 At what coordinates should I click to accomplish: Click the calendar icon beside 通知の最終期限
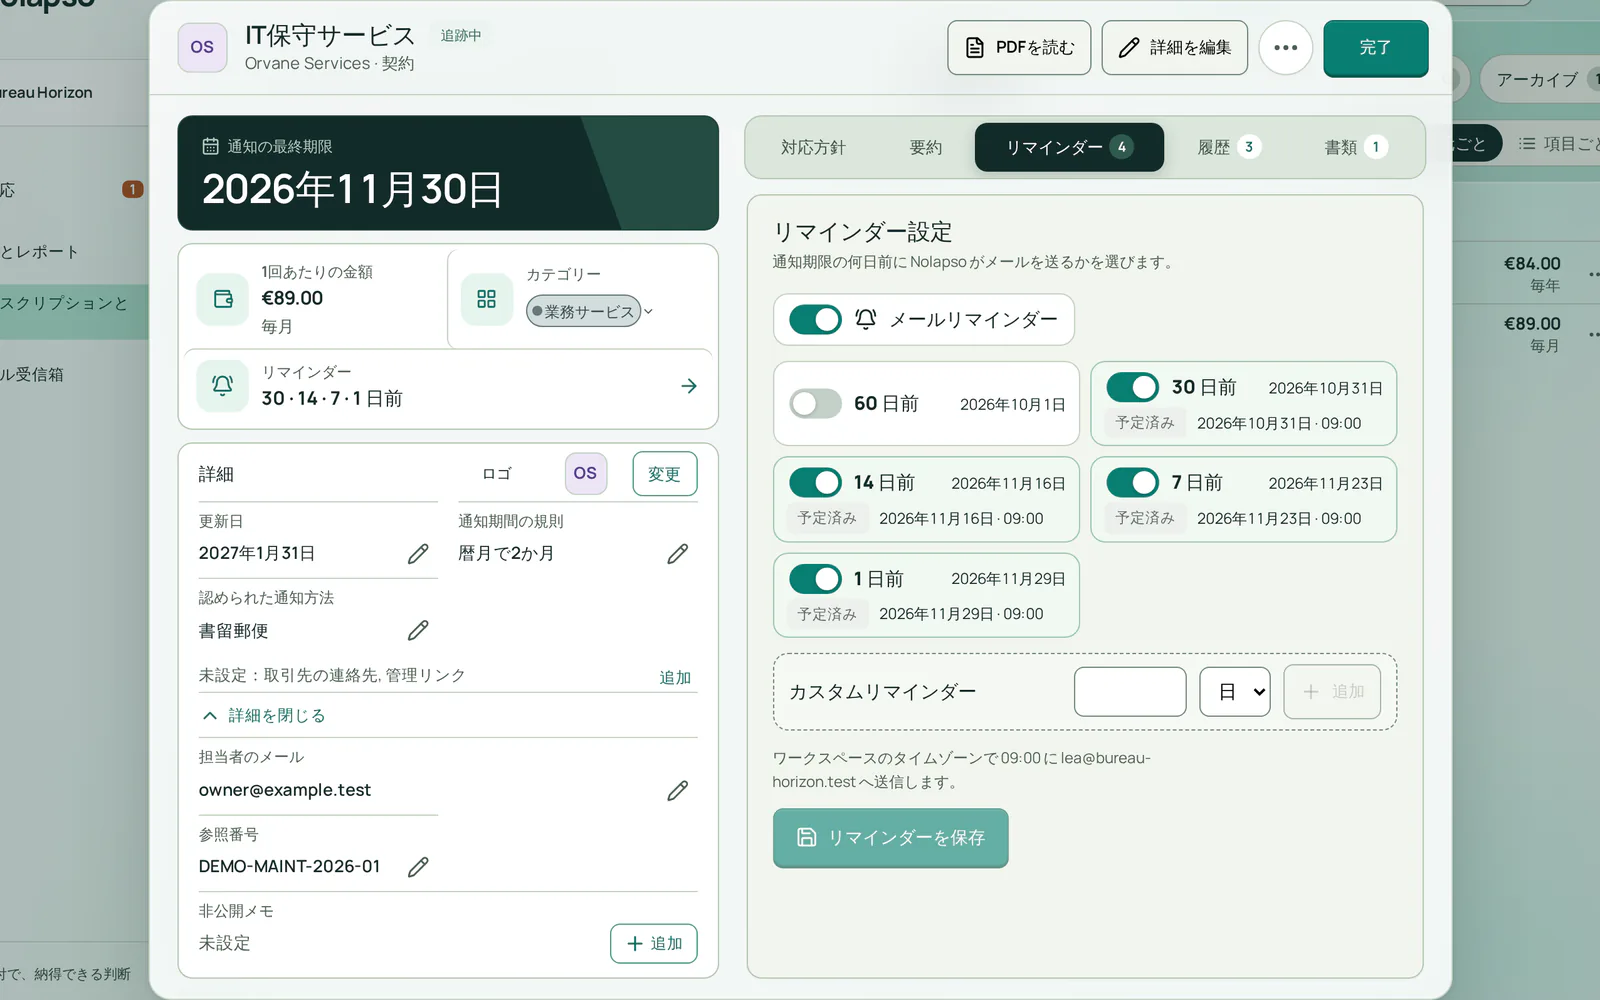(x=210, y=146)
